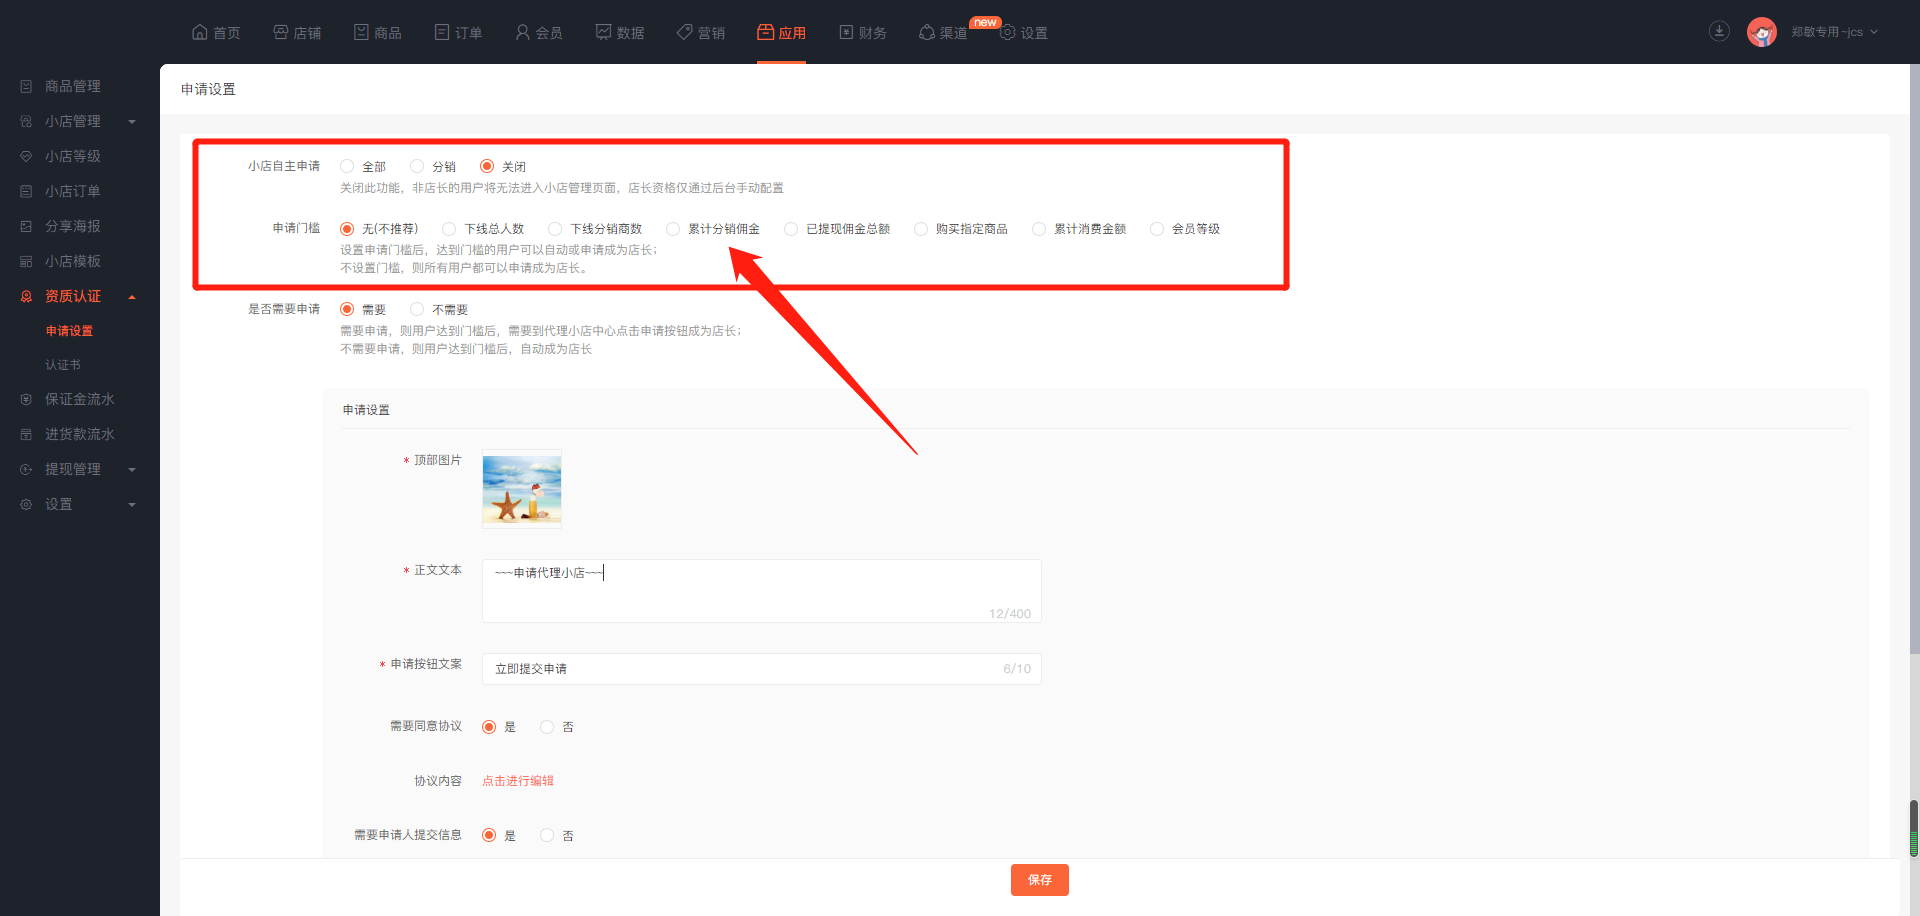Viewport: 1920px width, 916px height.
Task: Click the 商品管理 sidebar icon
Action: click(26, 87)
